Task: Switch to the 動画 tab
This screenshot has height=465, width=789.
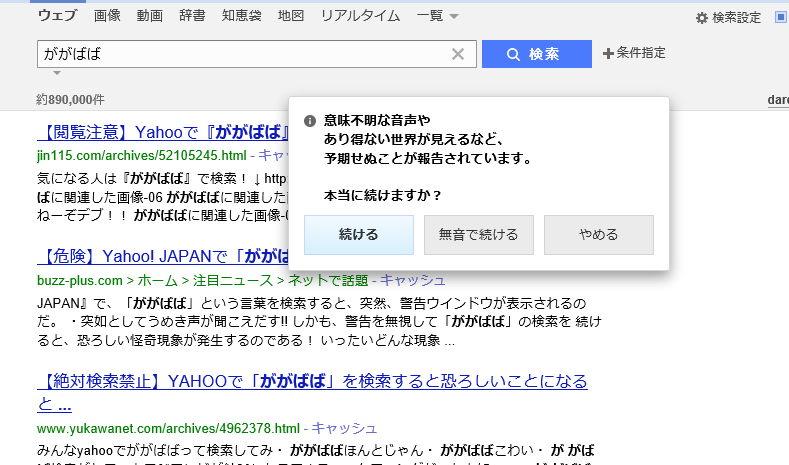Action: tap(149, 17)
